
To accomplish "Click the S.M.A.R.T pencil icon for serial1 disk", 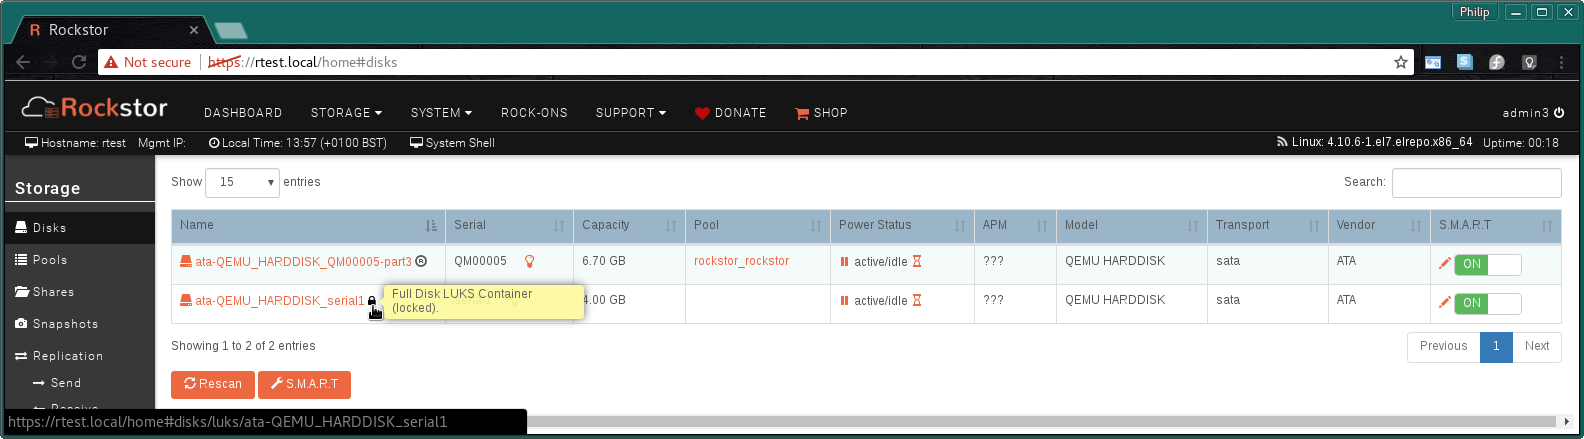I will 1444,302.
